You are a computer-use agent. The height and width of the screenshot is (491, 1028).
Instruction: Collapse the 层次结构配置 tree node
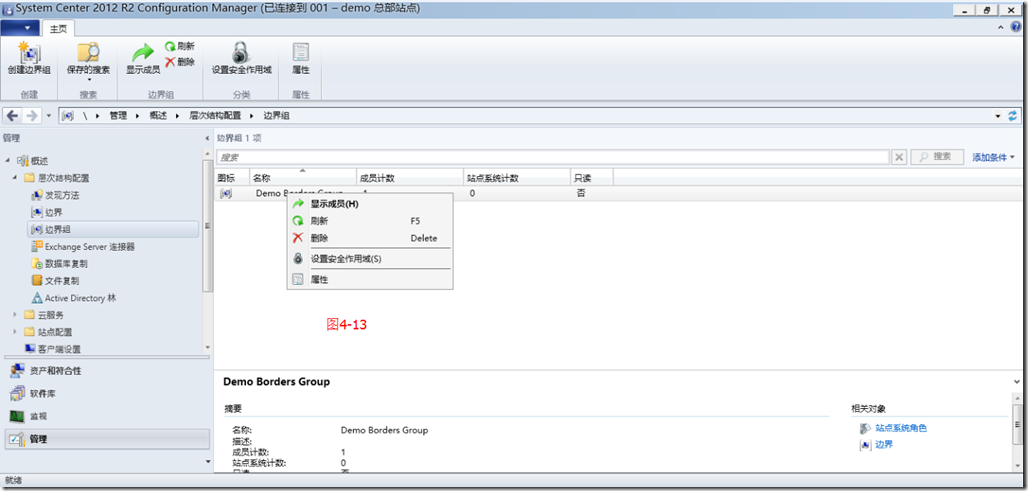14,178
